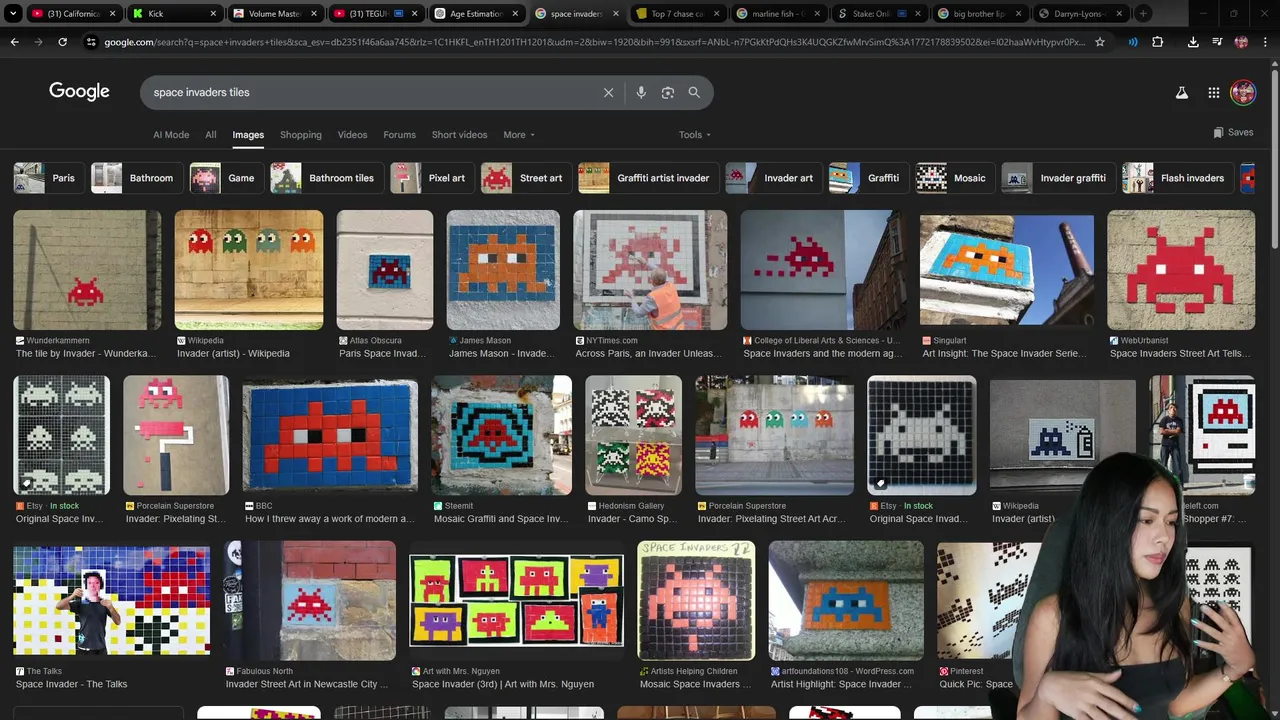Image resolution: width=1280 pixels, height=720 pixels.
Task: Submit search with magnifying glass icon
Action: click(x=694, y=92)
